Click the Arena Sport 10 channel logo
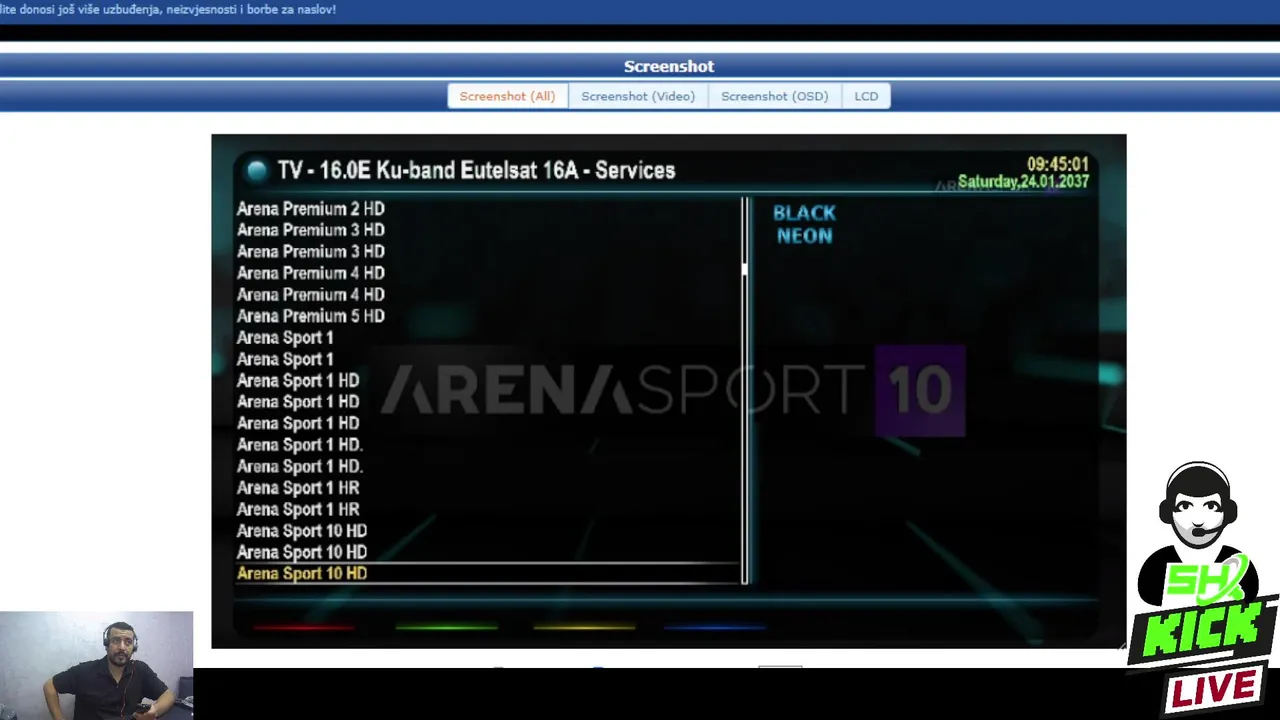Screen dimensions: 1280x720 (x=672, y=390)
